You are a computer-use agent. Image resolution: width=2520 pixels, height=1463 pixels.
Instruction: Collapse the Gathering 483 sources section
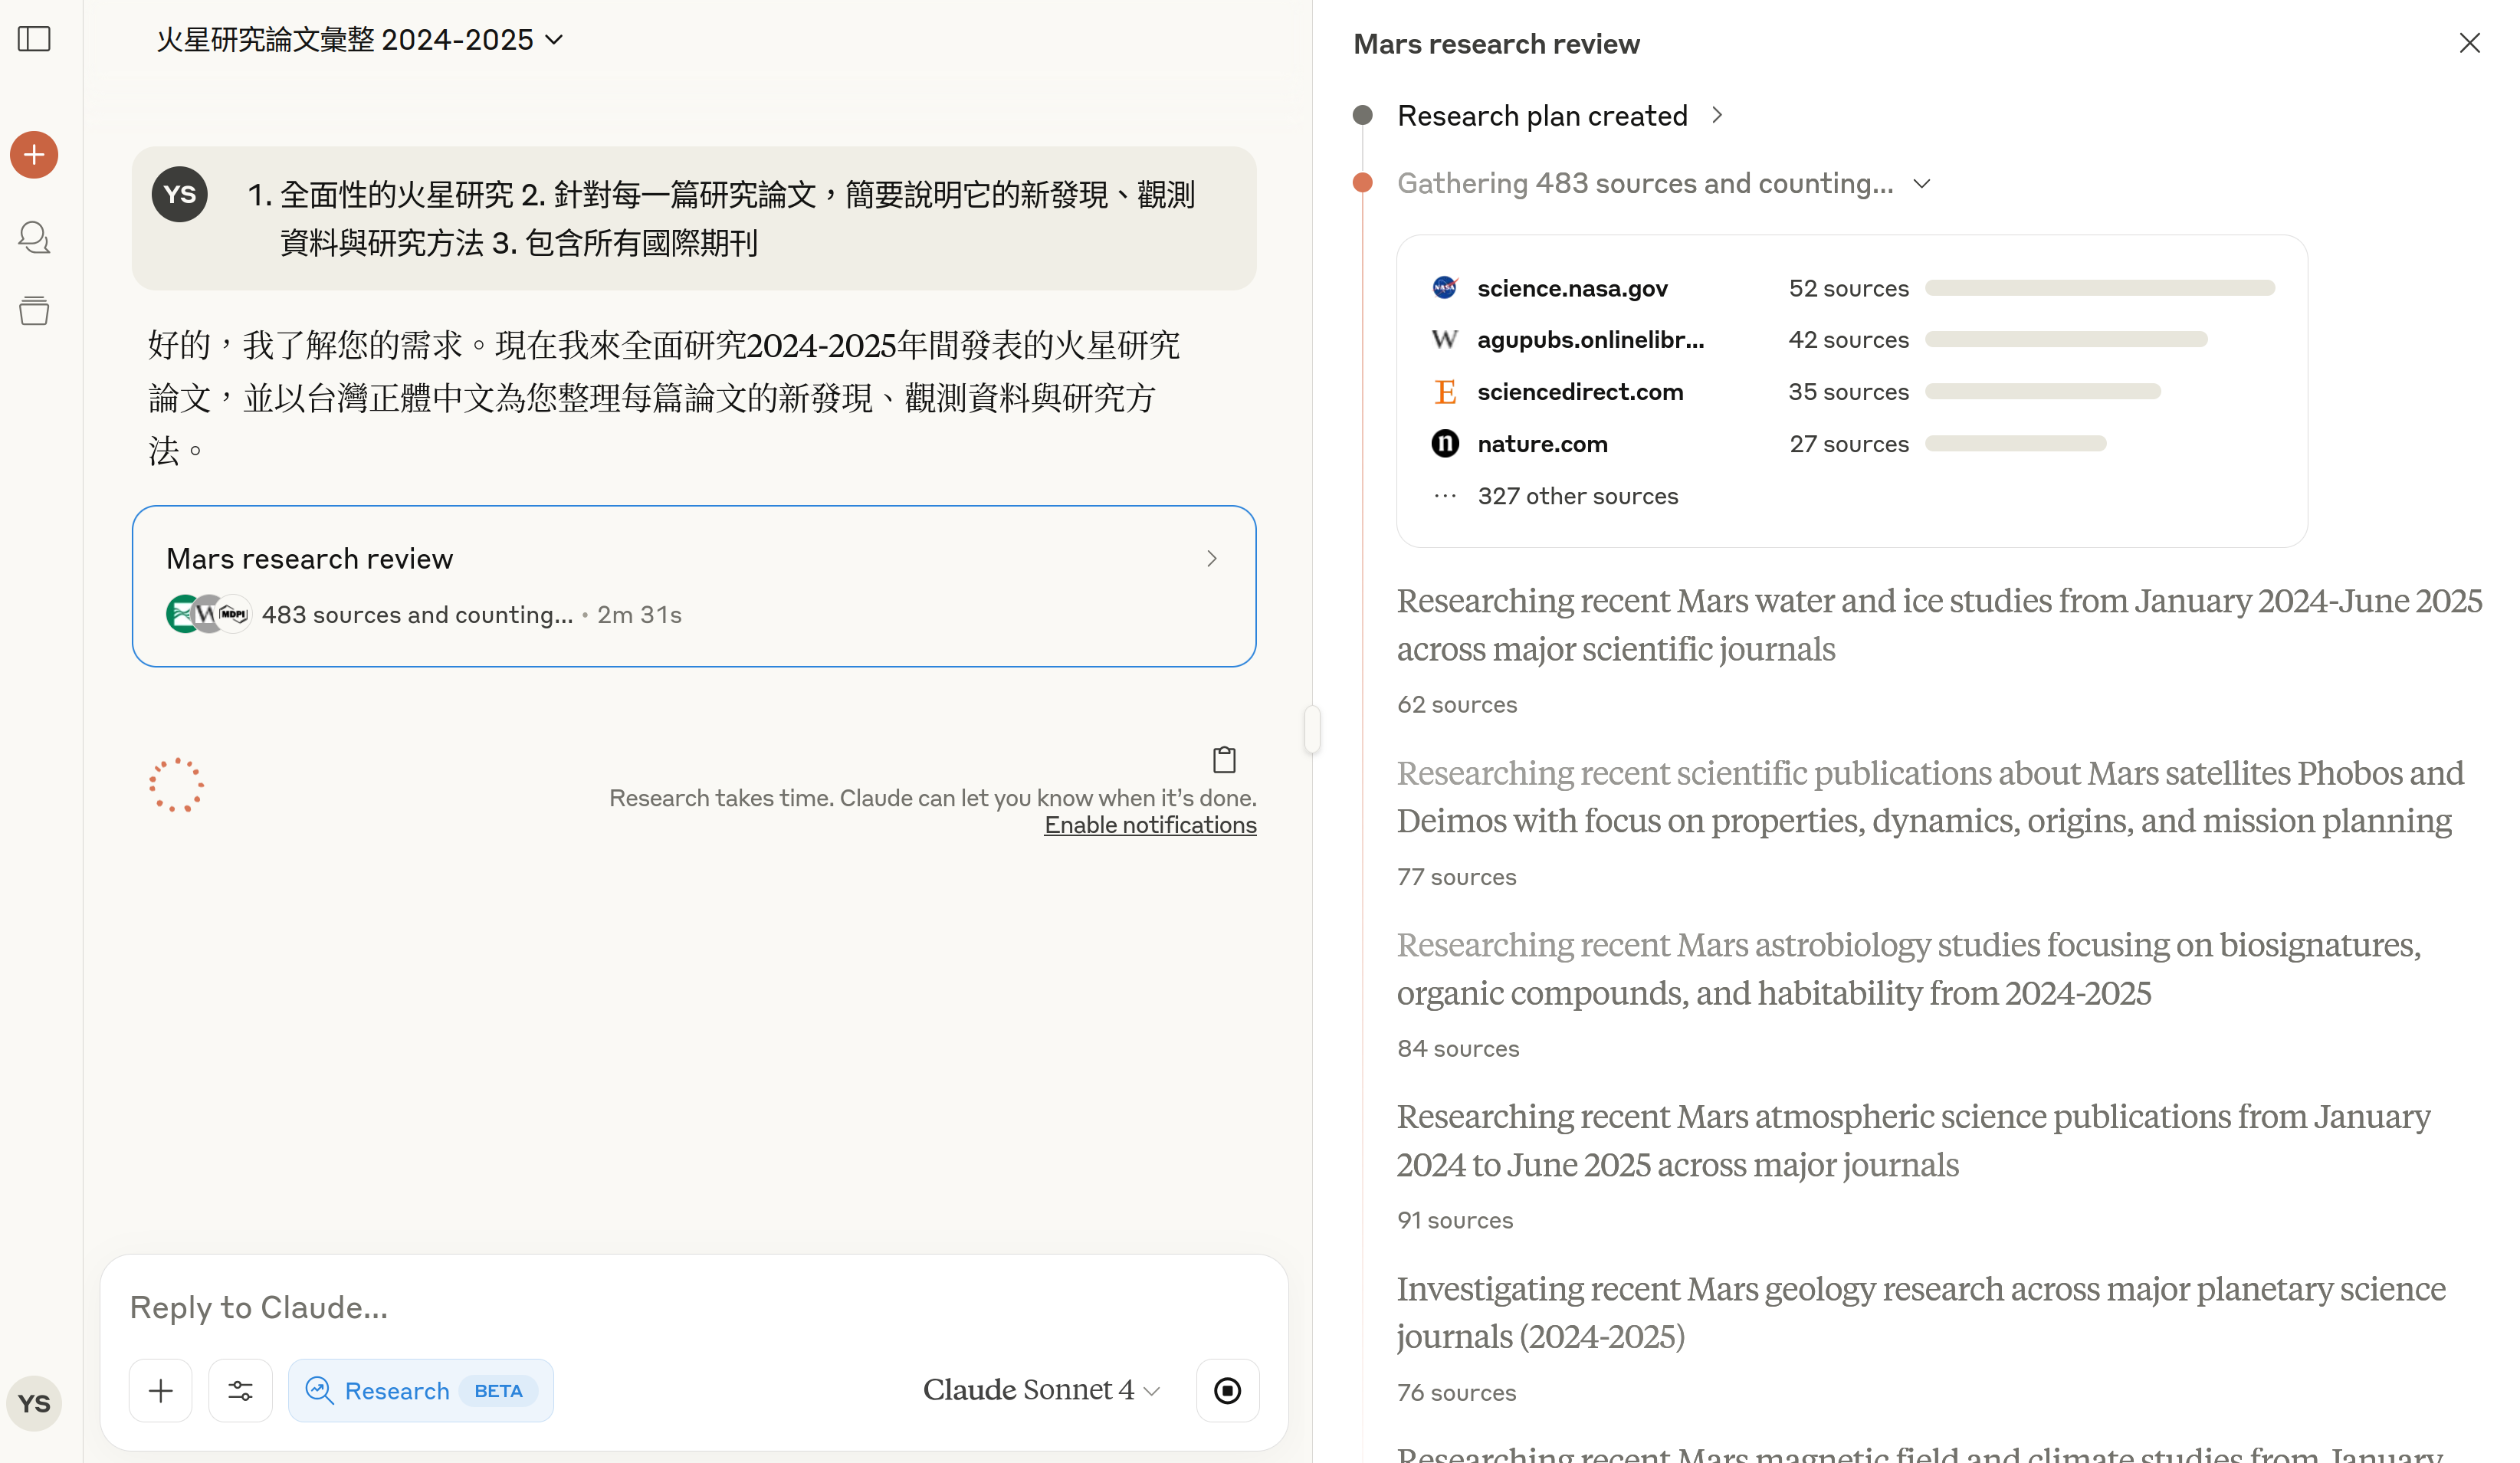[x=1921, y=184]
